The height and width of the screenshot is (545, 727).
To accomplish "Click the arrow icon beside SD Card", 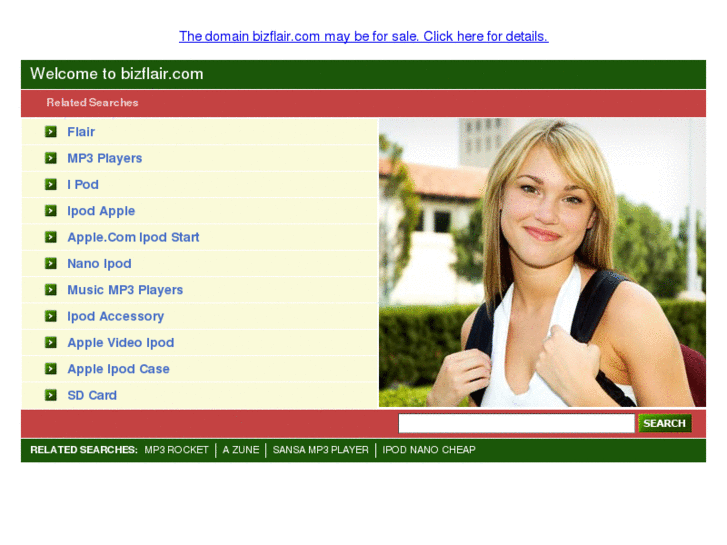I will pyautogui.click(x=51, y=395).
